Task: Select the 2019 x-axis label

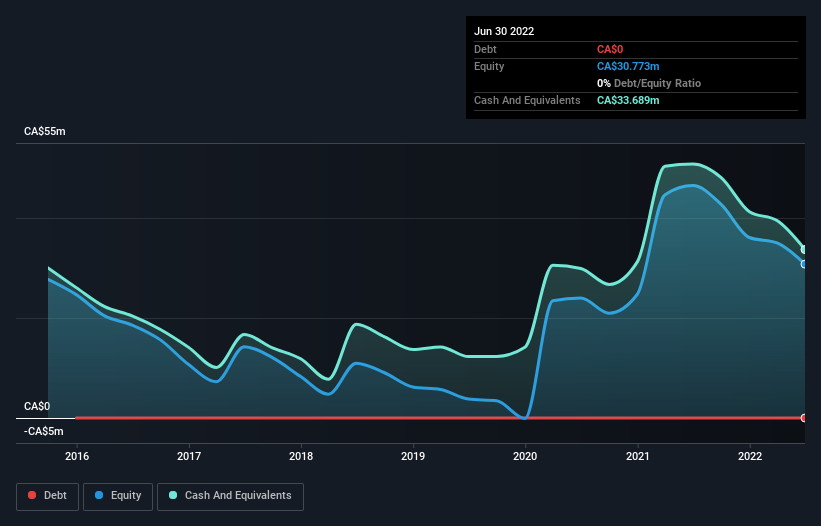Action: pos(413,456)
